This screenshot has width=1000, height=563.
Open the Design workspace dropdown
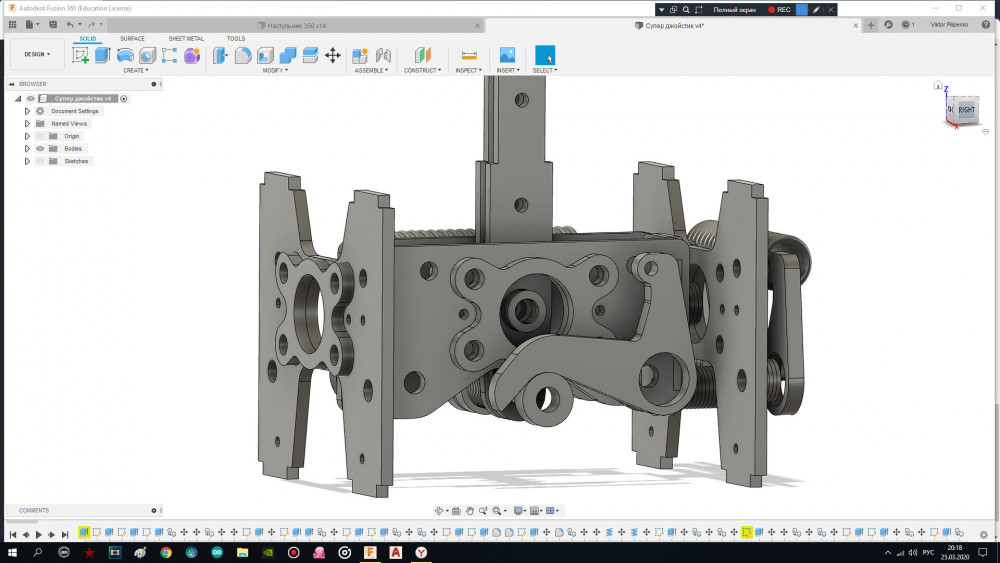point(37,54)
